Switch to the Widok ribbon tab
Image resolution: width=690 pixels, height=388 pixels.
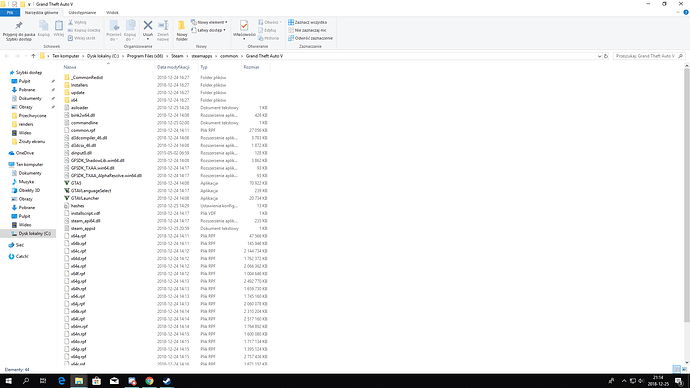pos(112,12)
